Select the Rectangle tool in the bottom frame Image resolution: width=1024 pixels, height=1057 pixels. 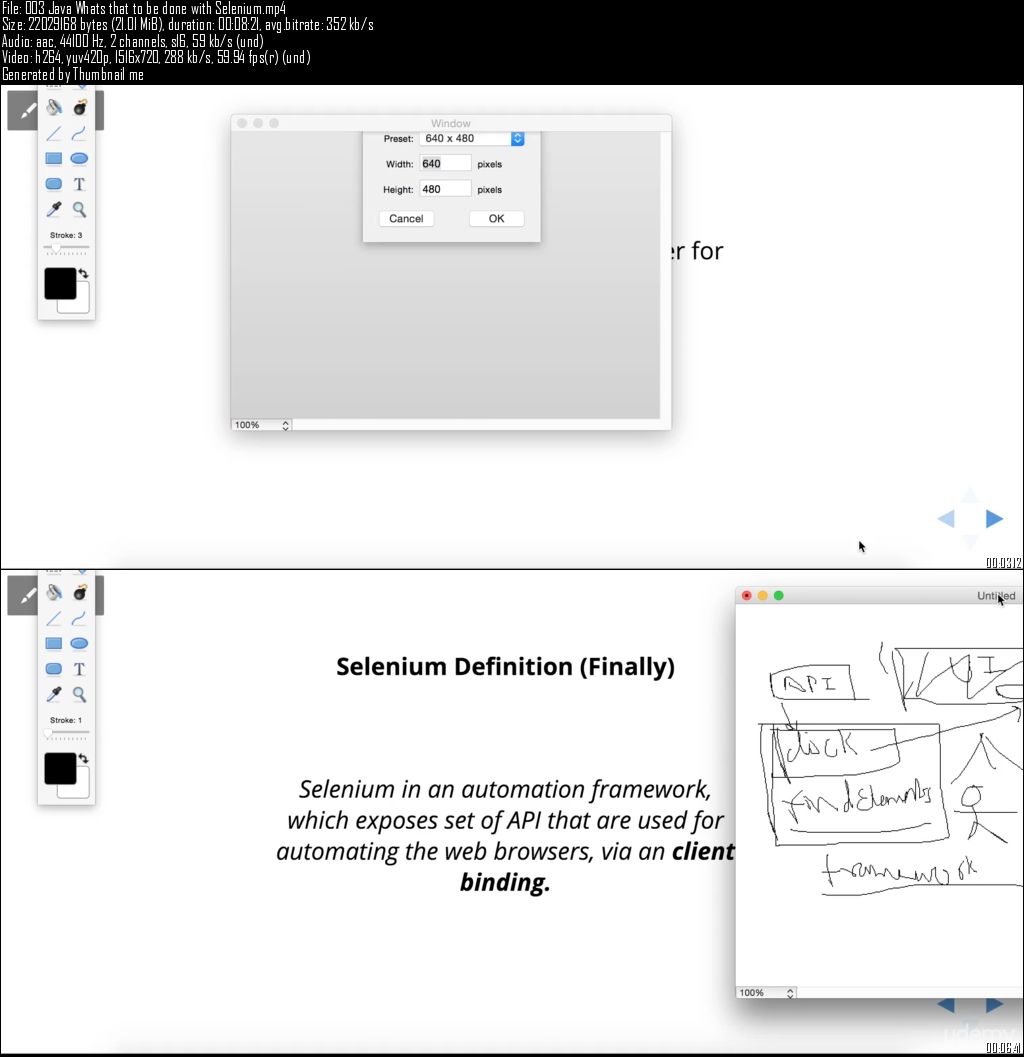pos(54,643)
